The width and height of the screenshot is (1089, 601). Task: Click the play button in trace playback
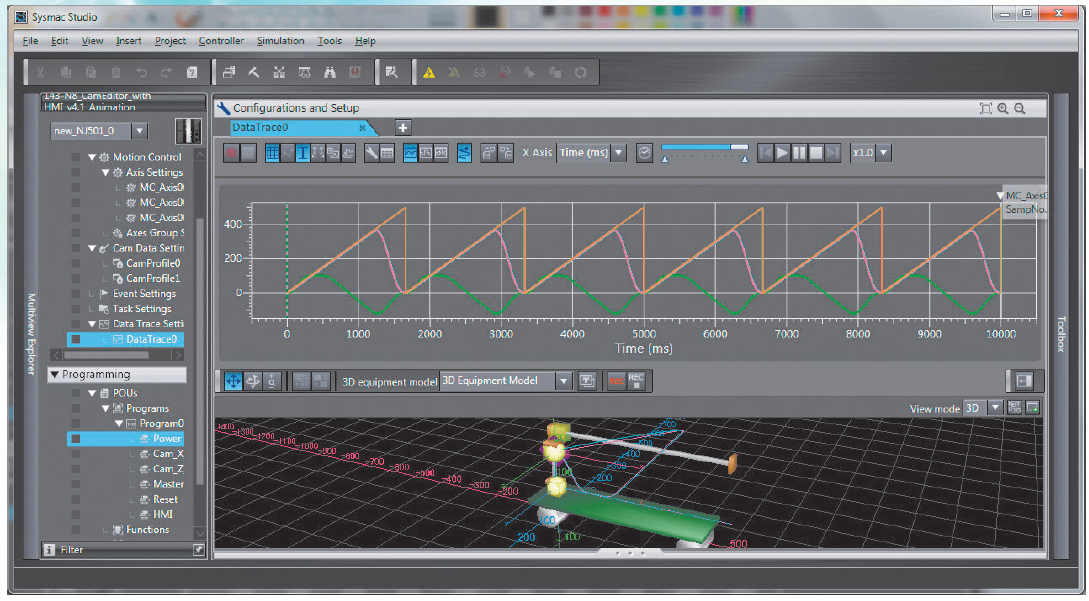[x=782, y=153]
